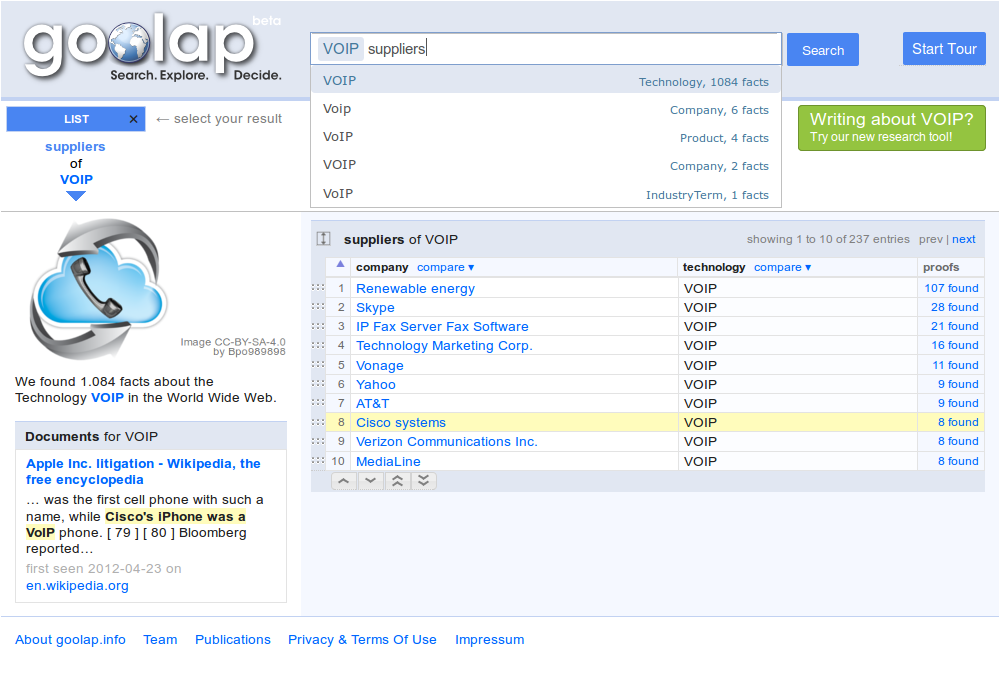
Task: Click the table expand/collapse icon beside suppliers title
Action: point(324,239)
